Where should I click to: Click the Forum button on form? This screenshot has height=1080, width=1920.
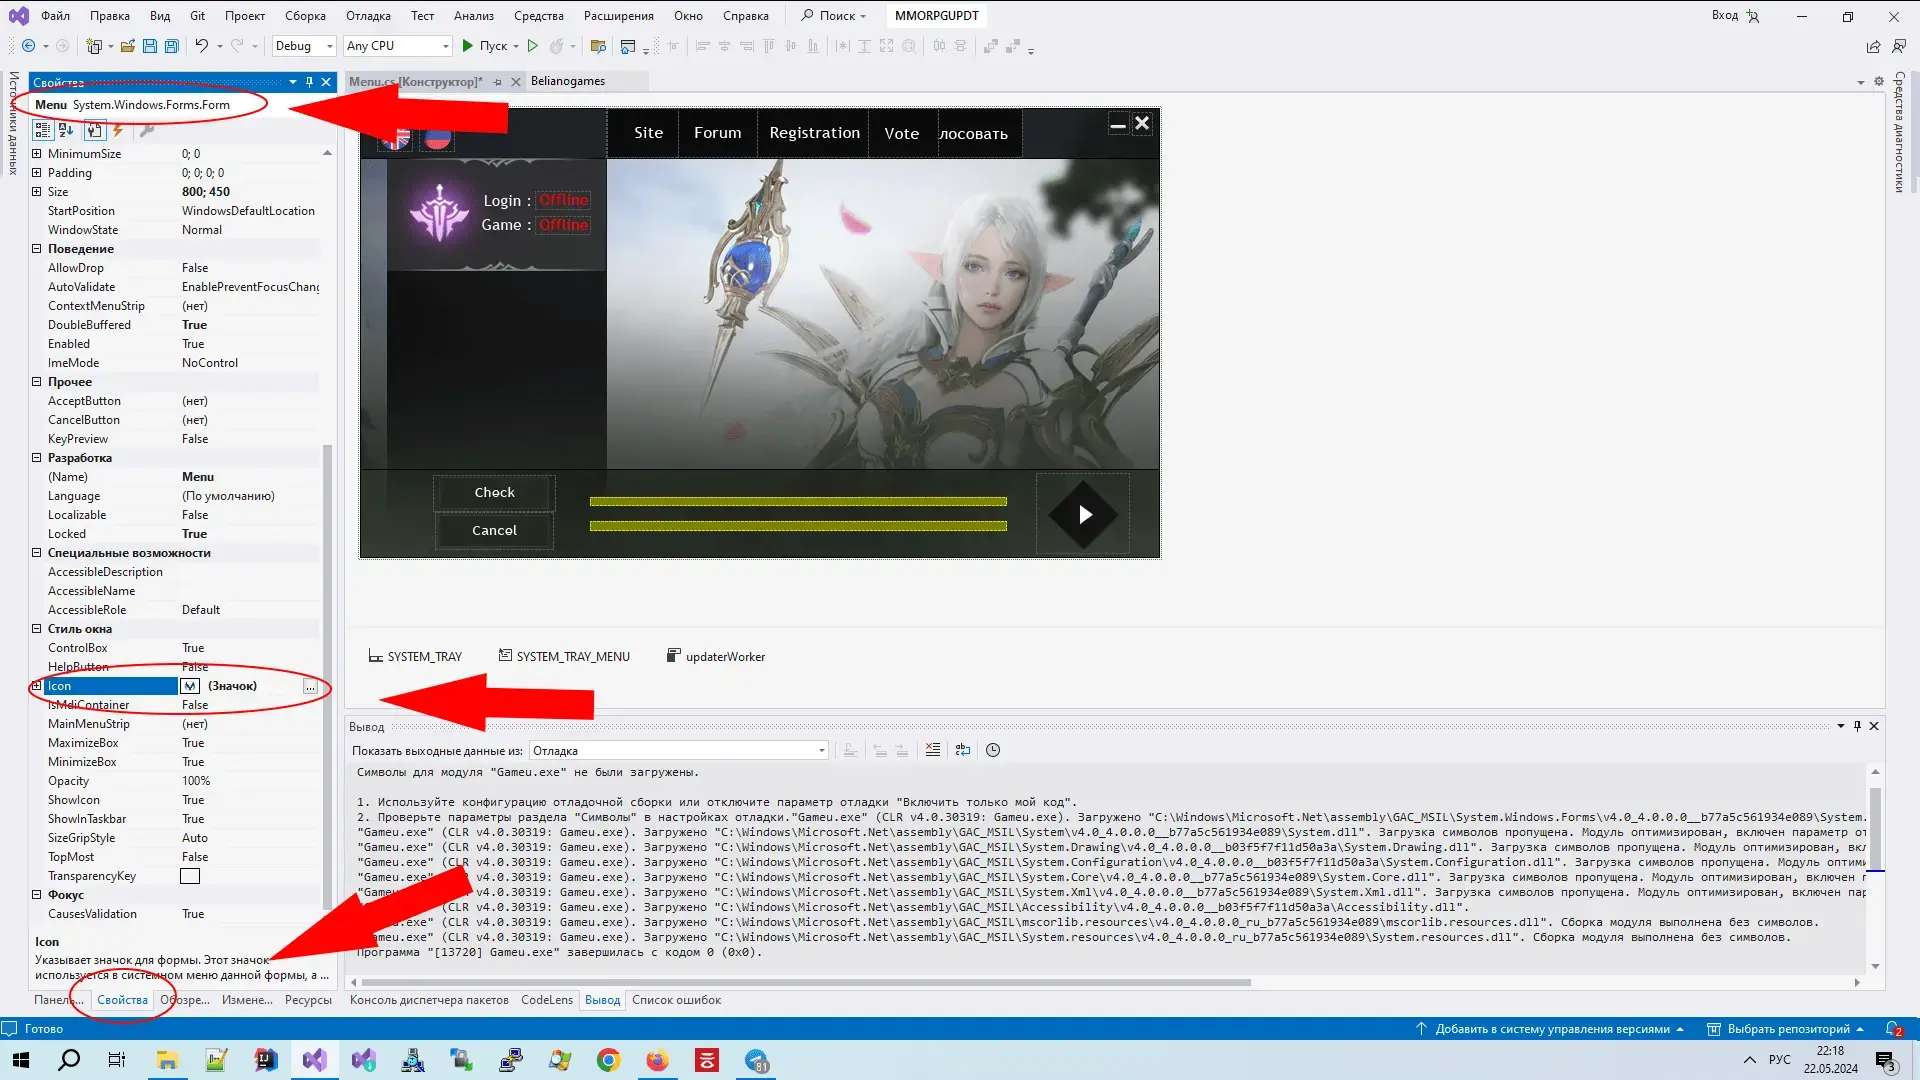718,133
